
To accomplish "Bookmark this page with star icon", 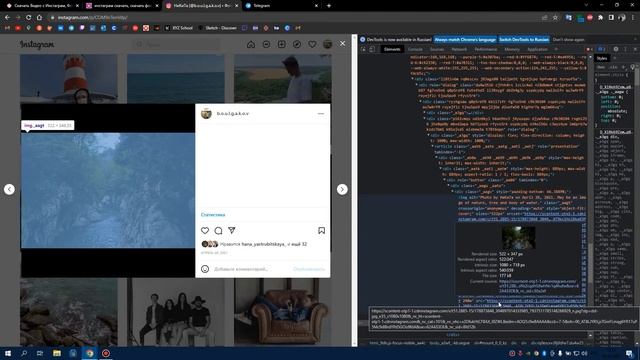I will coord(555,18).
